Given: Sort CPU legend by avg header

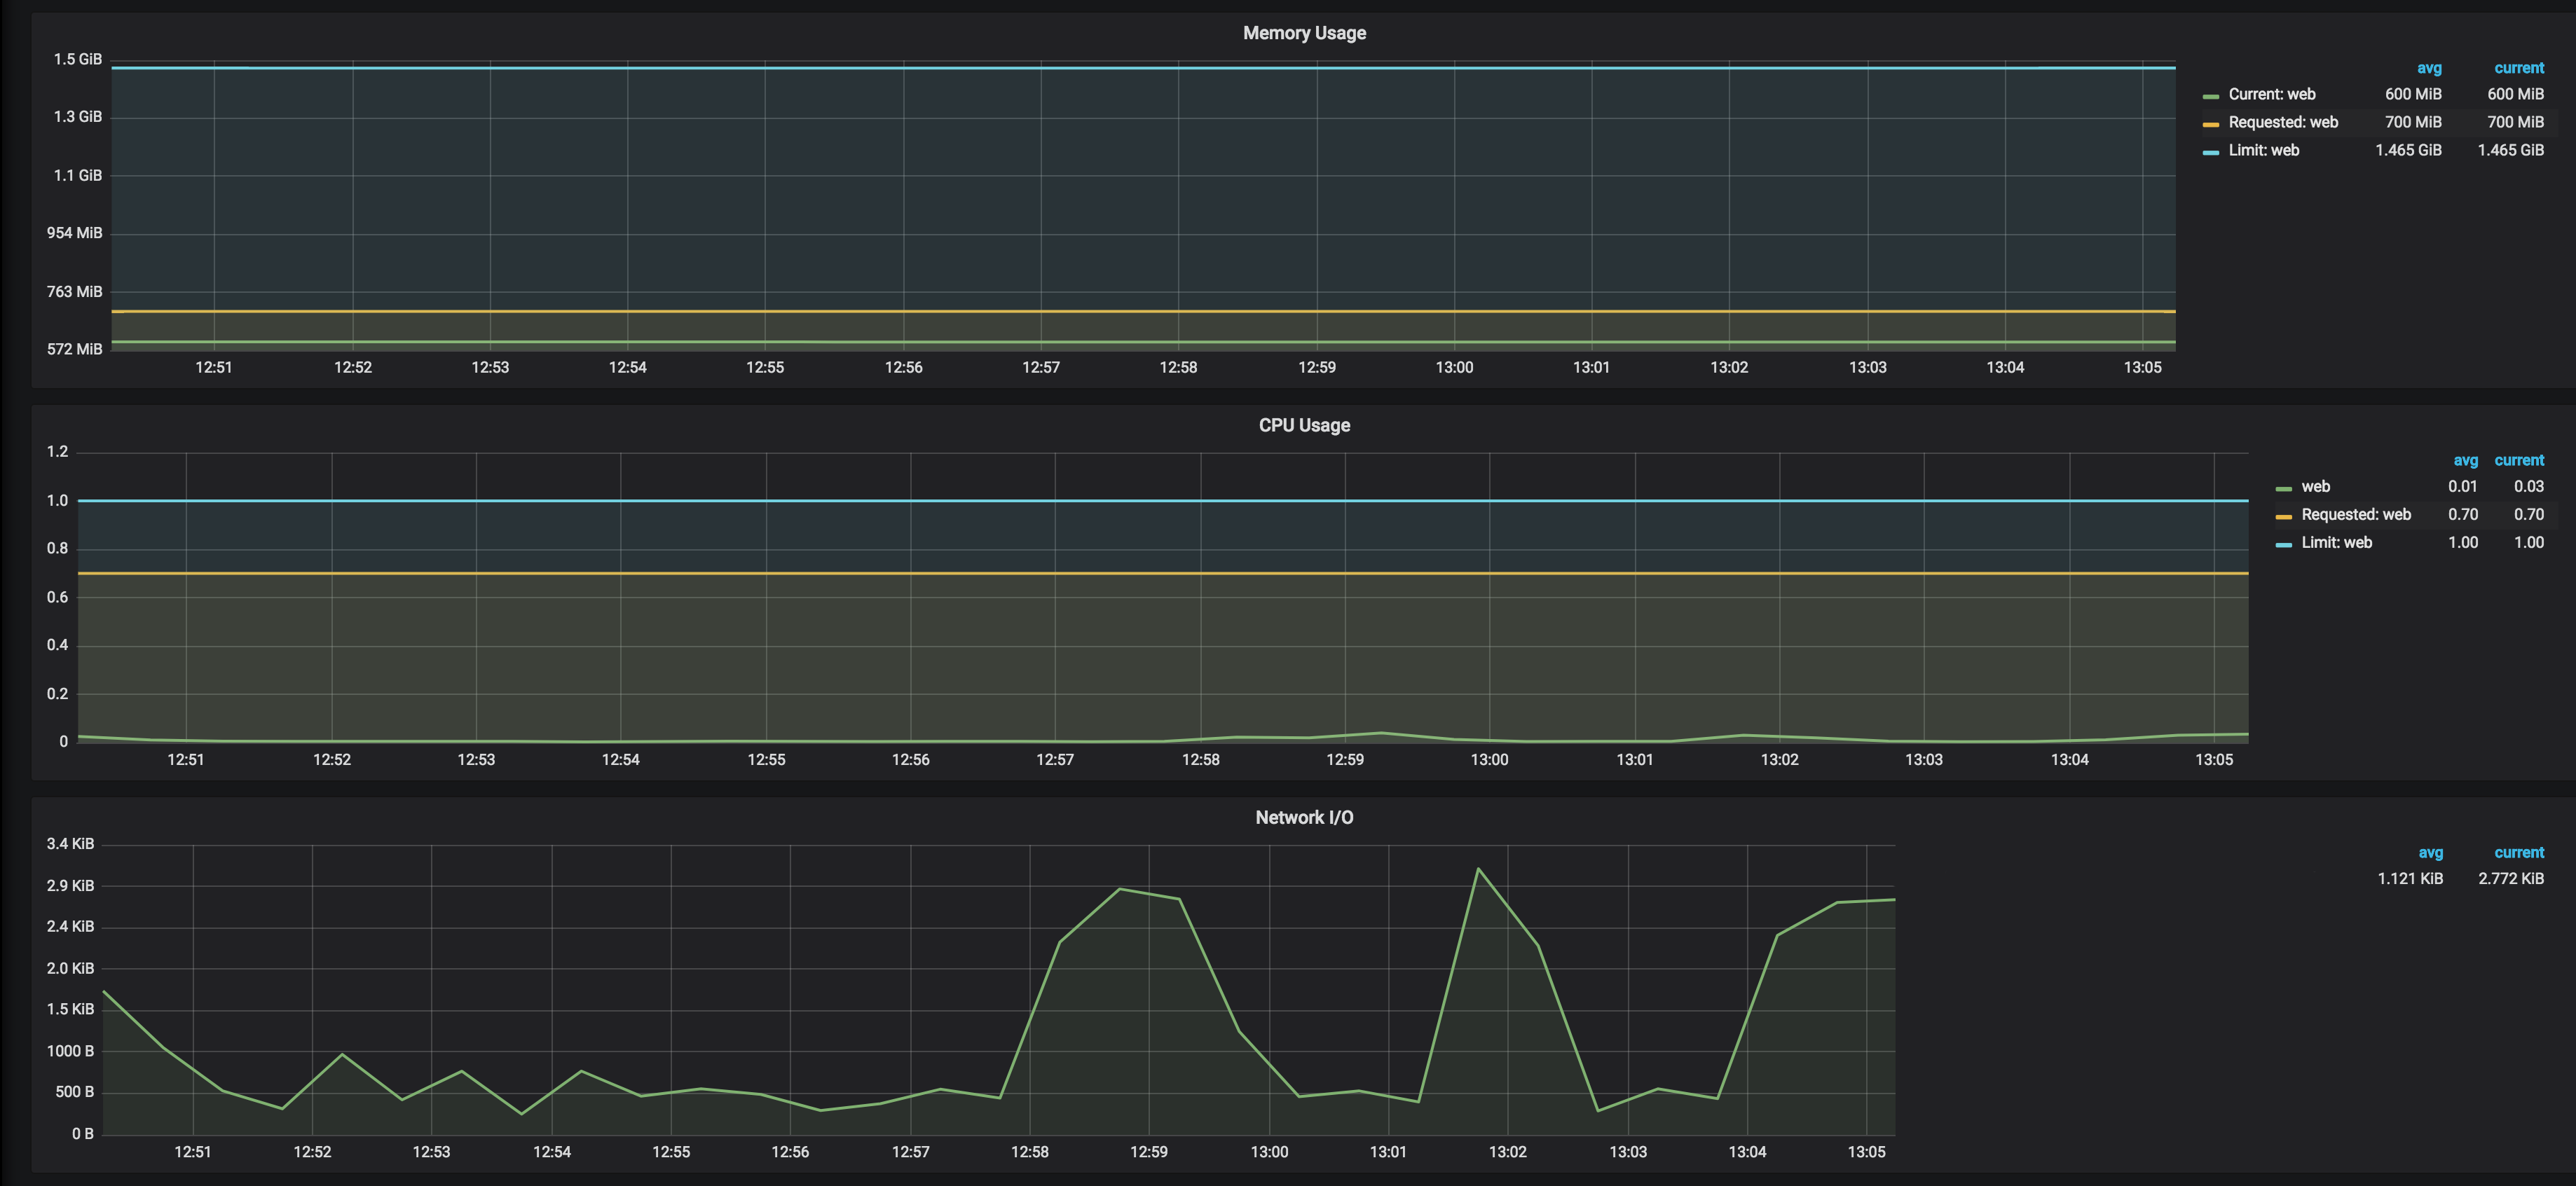Looking at the screenshot, I should pyautogui.click(x=2465, y=460).
